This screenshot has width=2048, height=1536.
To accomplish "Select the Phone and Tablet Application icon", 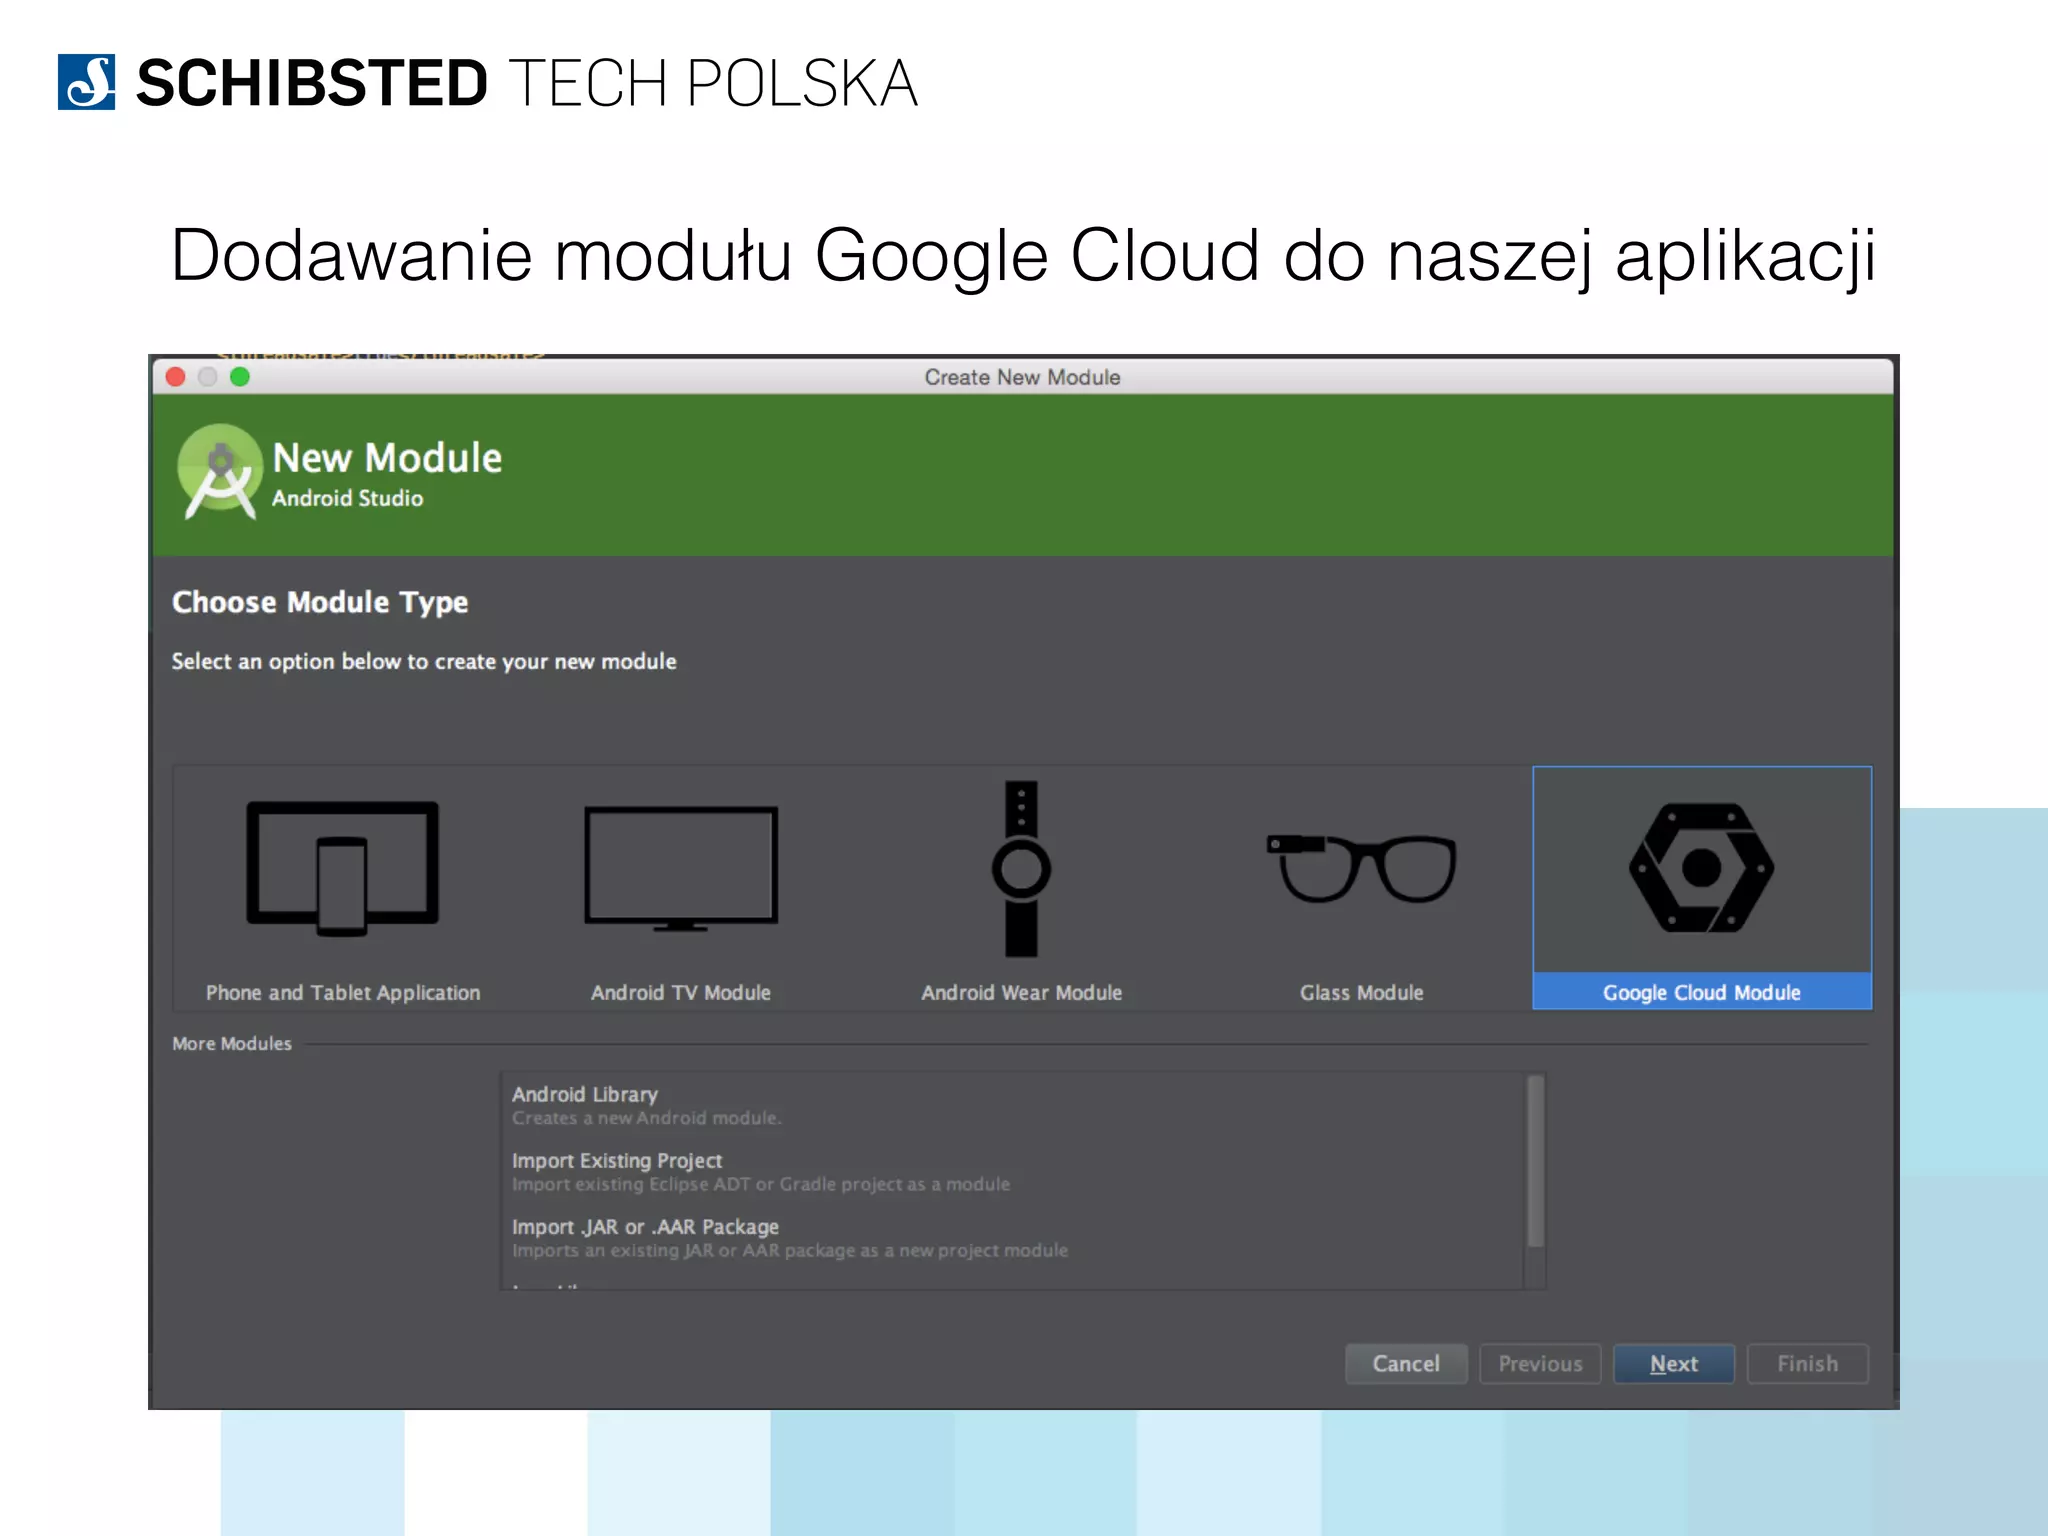I will [x=342, y=868].
